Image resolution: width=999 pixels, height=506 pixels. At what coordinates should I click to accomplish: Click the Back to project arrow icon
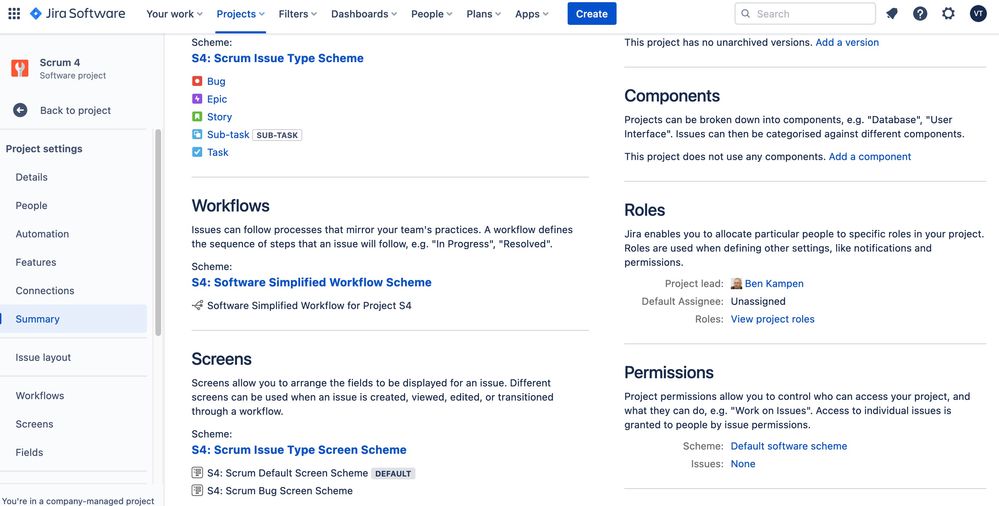[x=20, y=110]
